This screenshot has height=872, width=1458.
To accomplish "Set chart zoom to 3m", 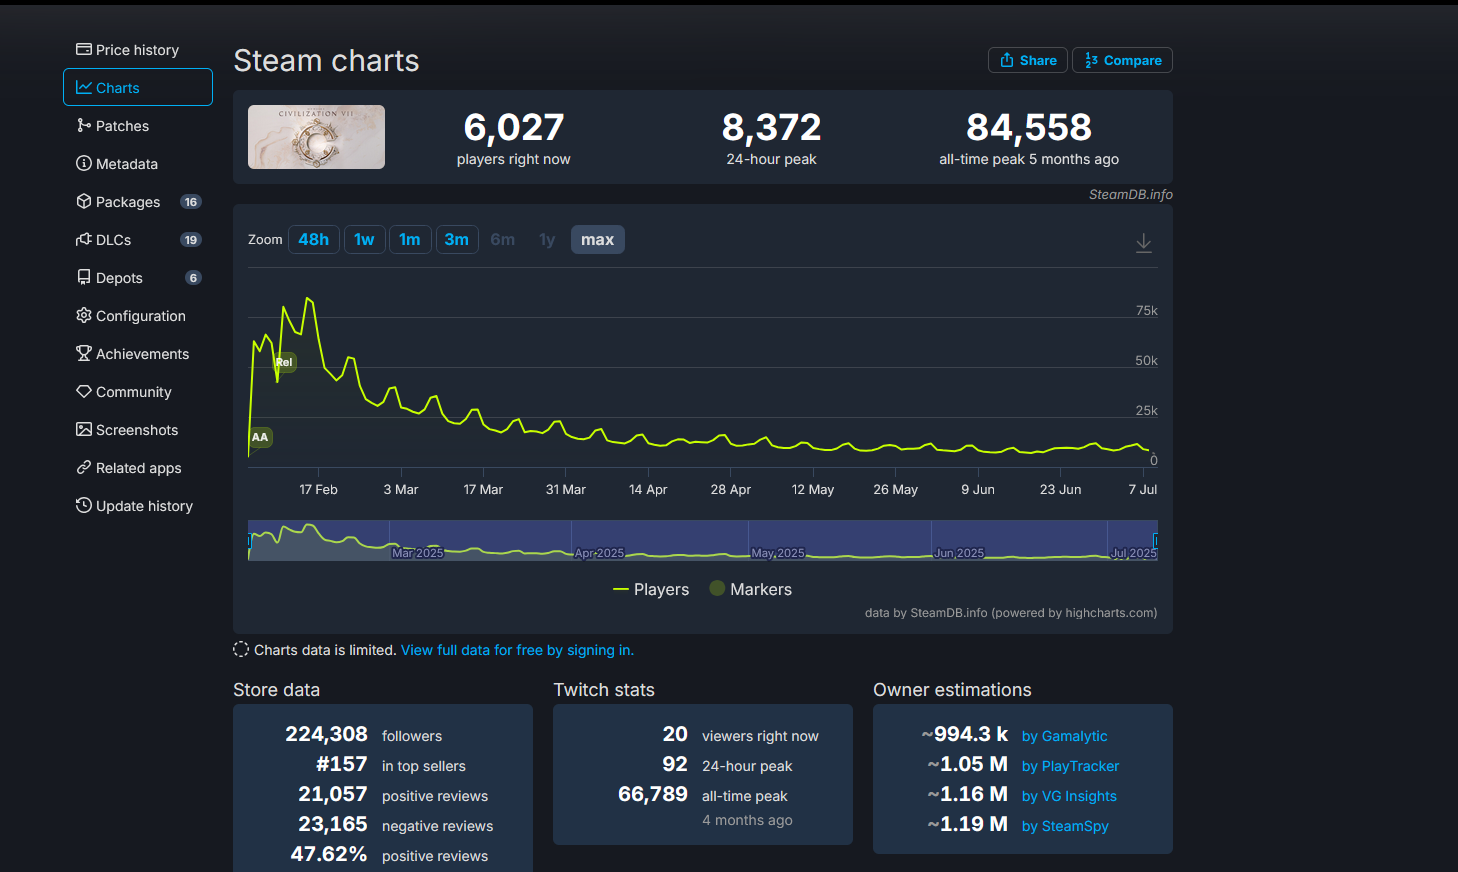I will point(457,240).
